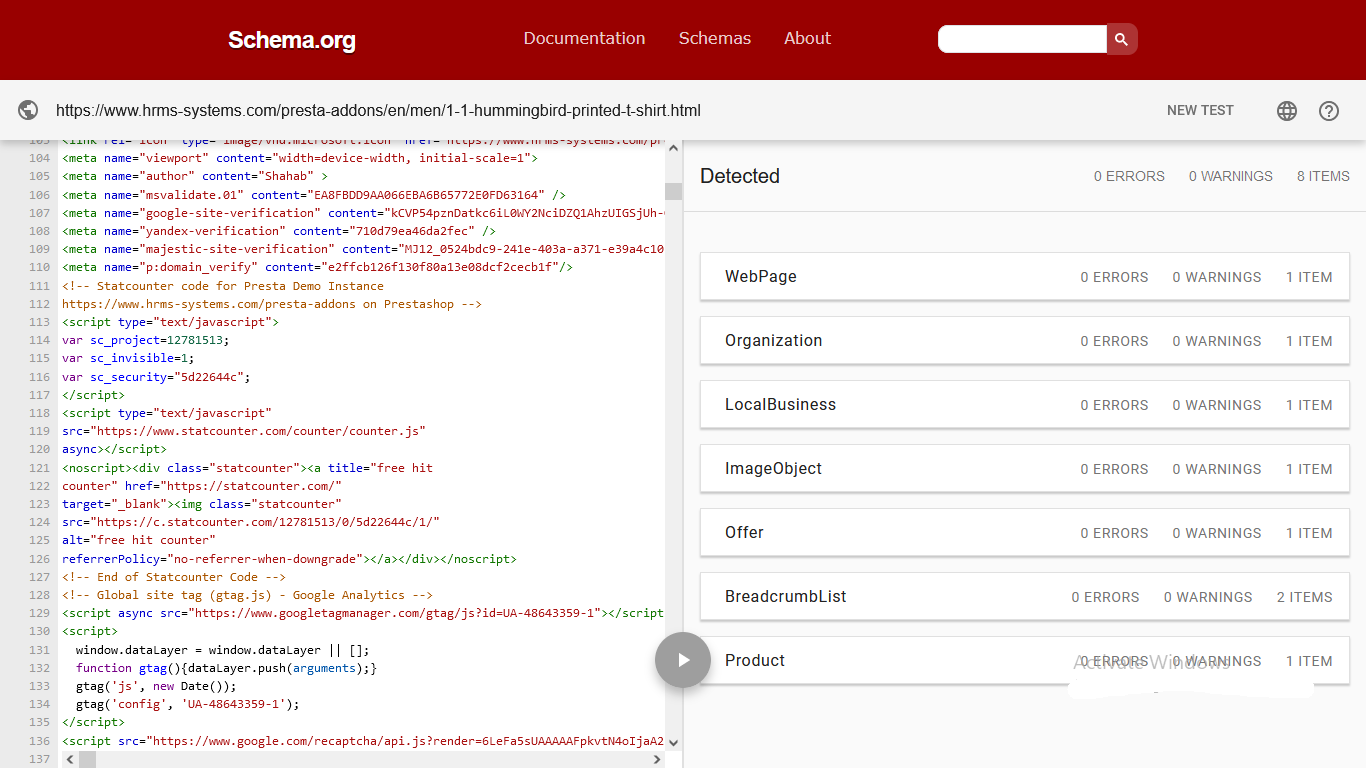Click the recaptcha api.js script line

coord(363,741)
